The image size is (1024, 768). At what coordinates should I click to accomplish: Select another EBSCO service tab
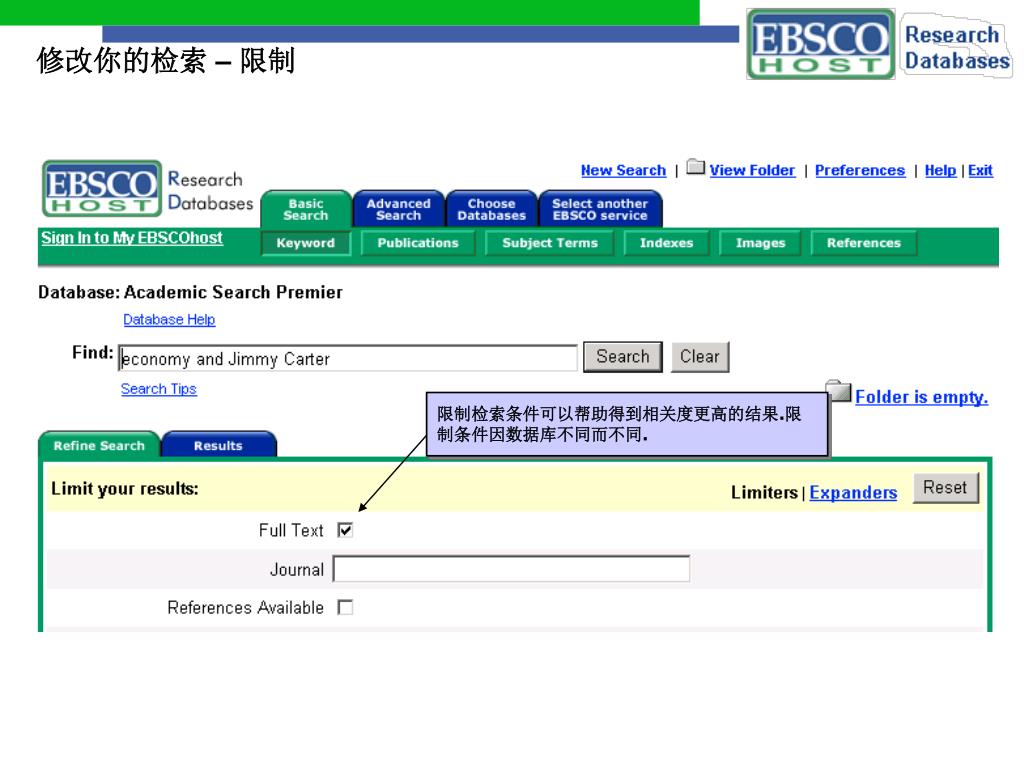pos(600,210)
